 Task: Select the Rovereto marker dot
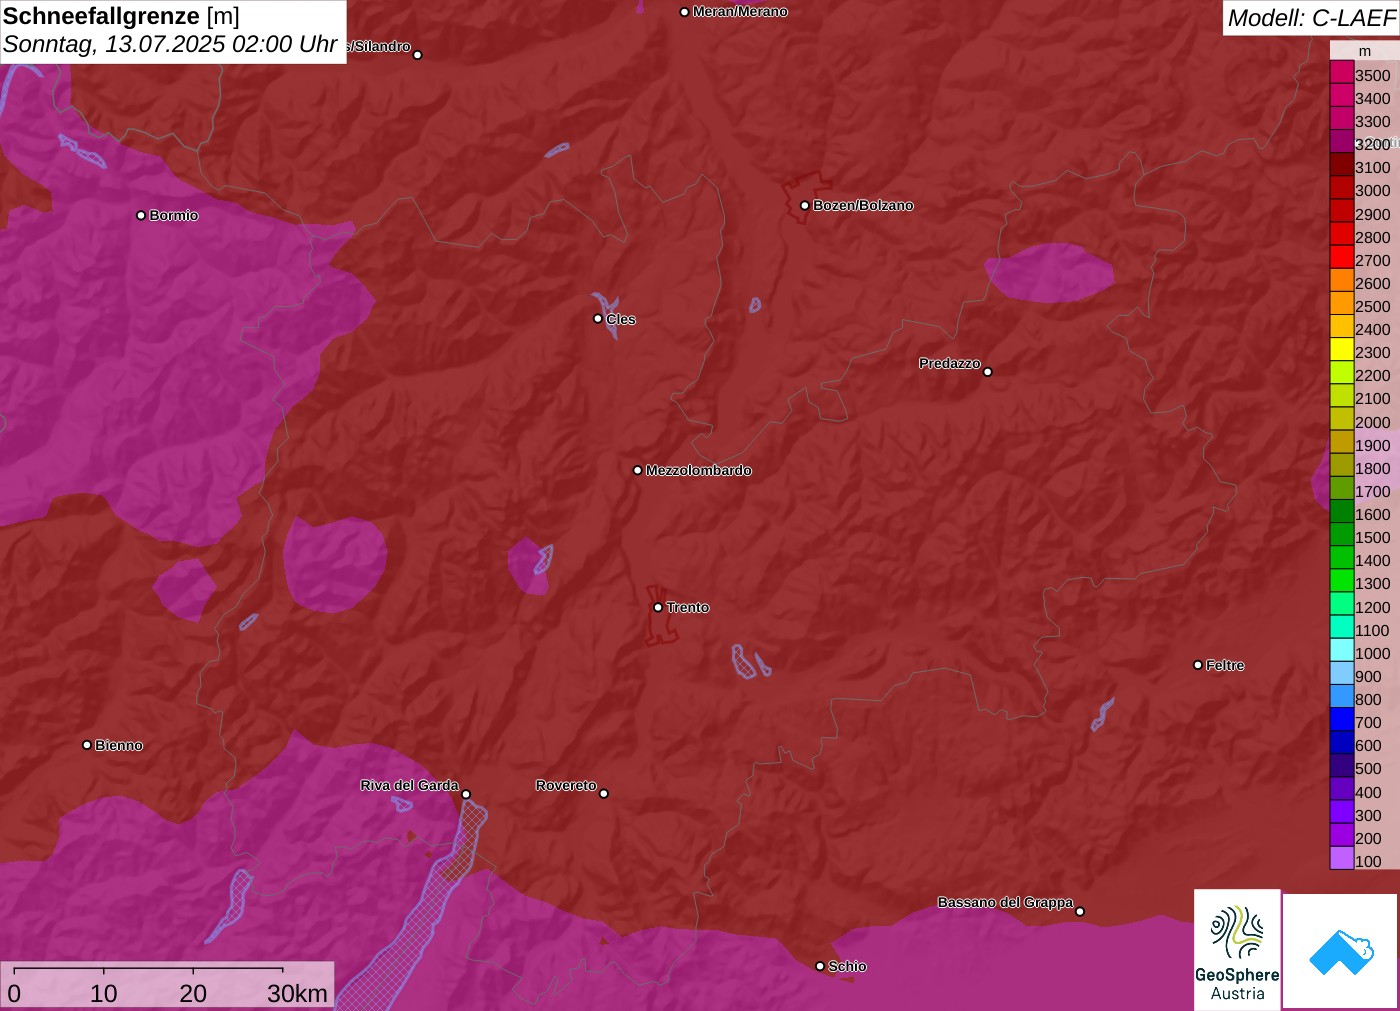[604, 794]
